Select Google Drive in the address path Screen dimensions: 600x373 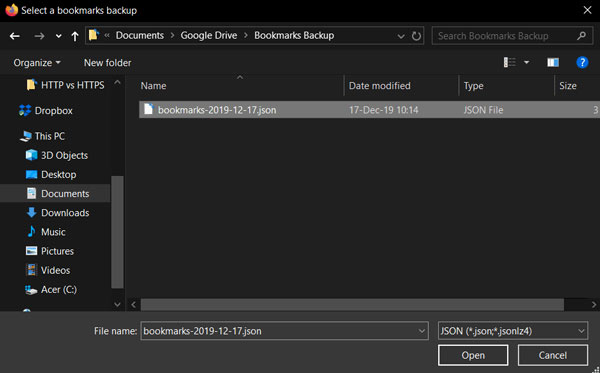(209, 35)
